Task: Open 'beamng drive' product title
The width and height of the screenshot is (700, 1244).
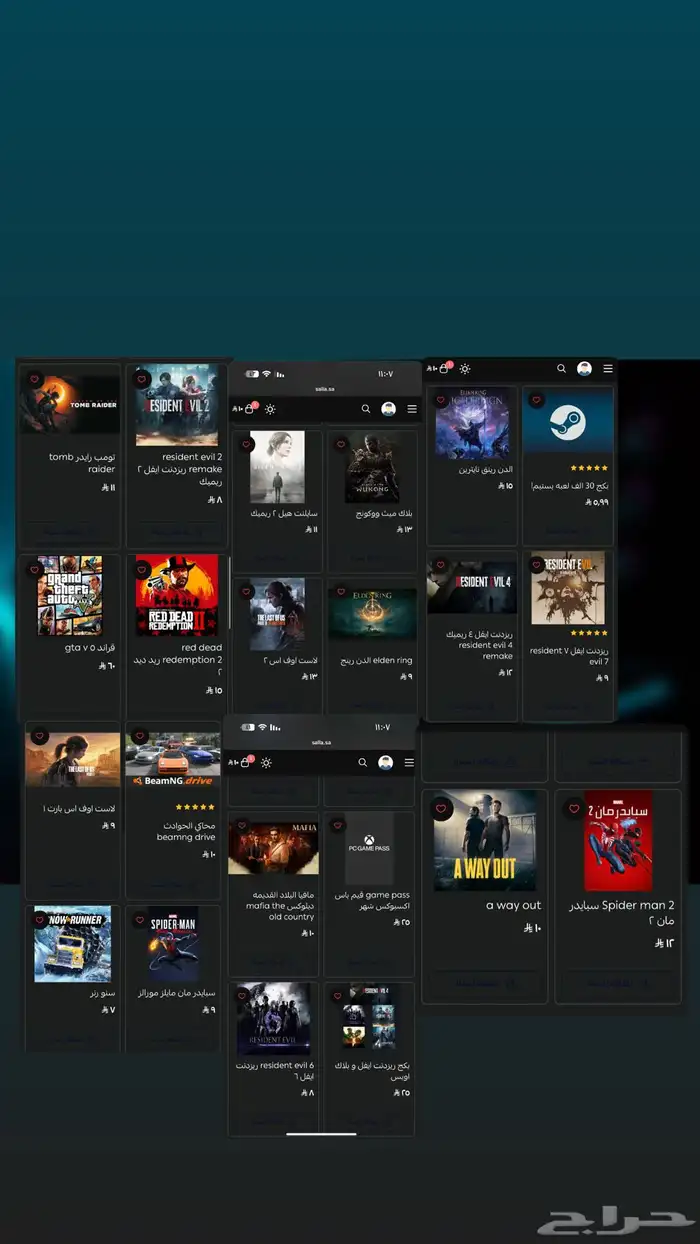Action: click(x=186, y=831)
